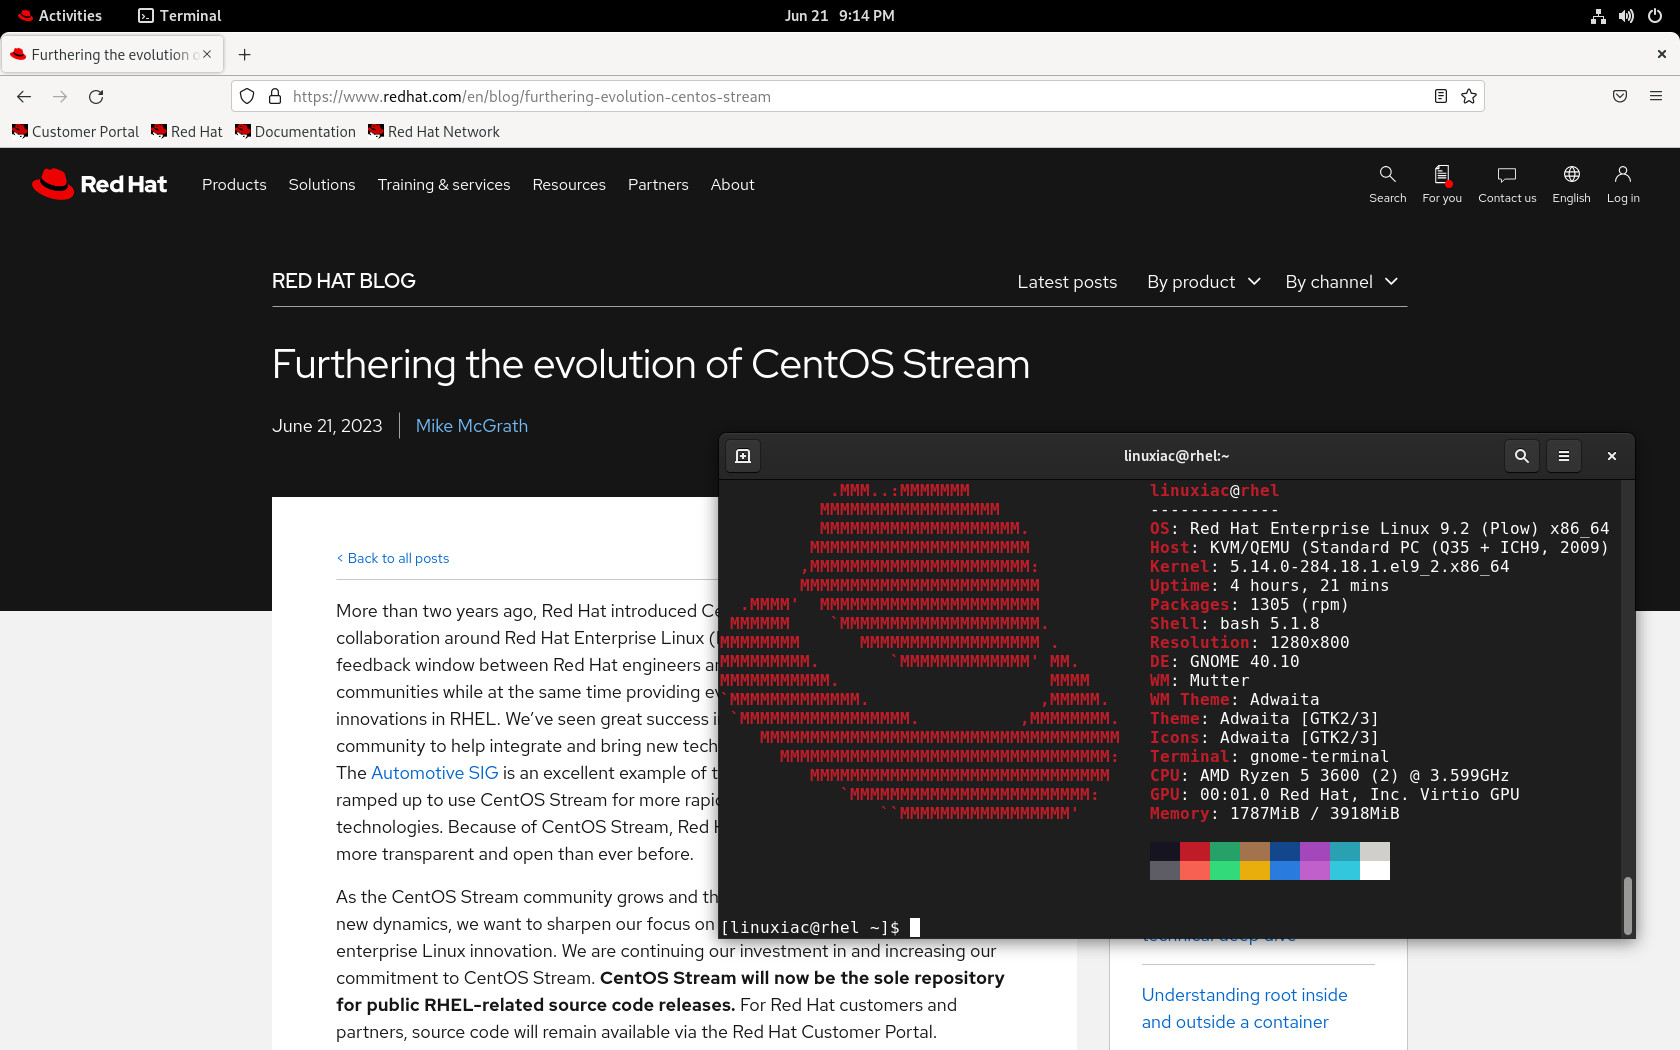
Task: Click Back to all posts link
Action: (393, 558)
